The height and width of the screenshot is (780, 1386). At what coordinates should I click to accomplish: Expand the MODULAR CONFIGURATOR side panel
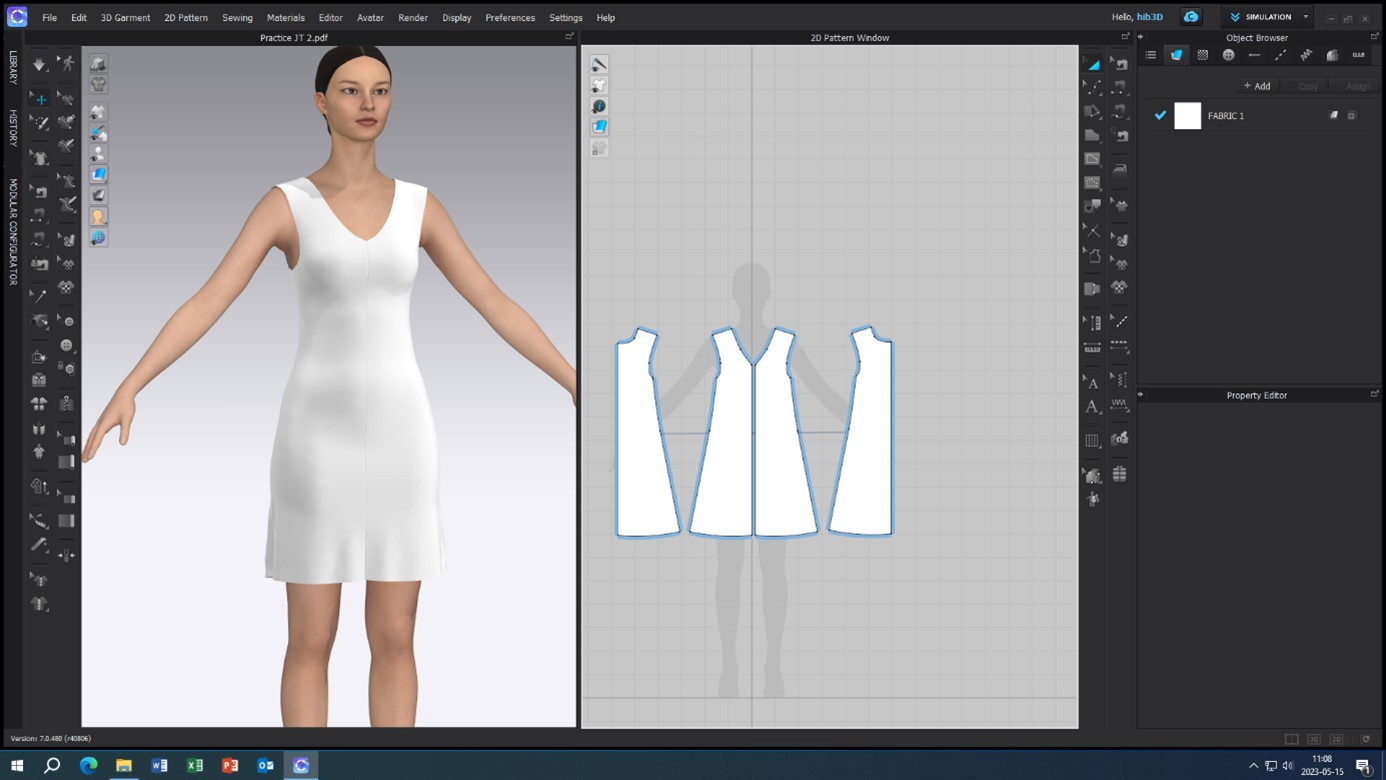click(13, 232)
